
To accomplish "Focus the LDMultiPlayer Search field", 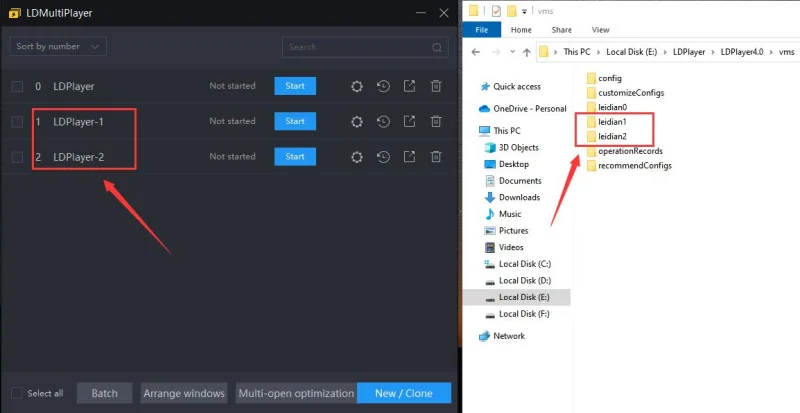I will pos(365,47).
